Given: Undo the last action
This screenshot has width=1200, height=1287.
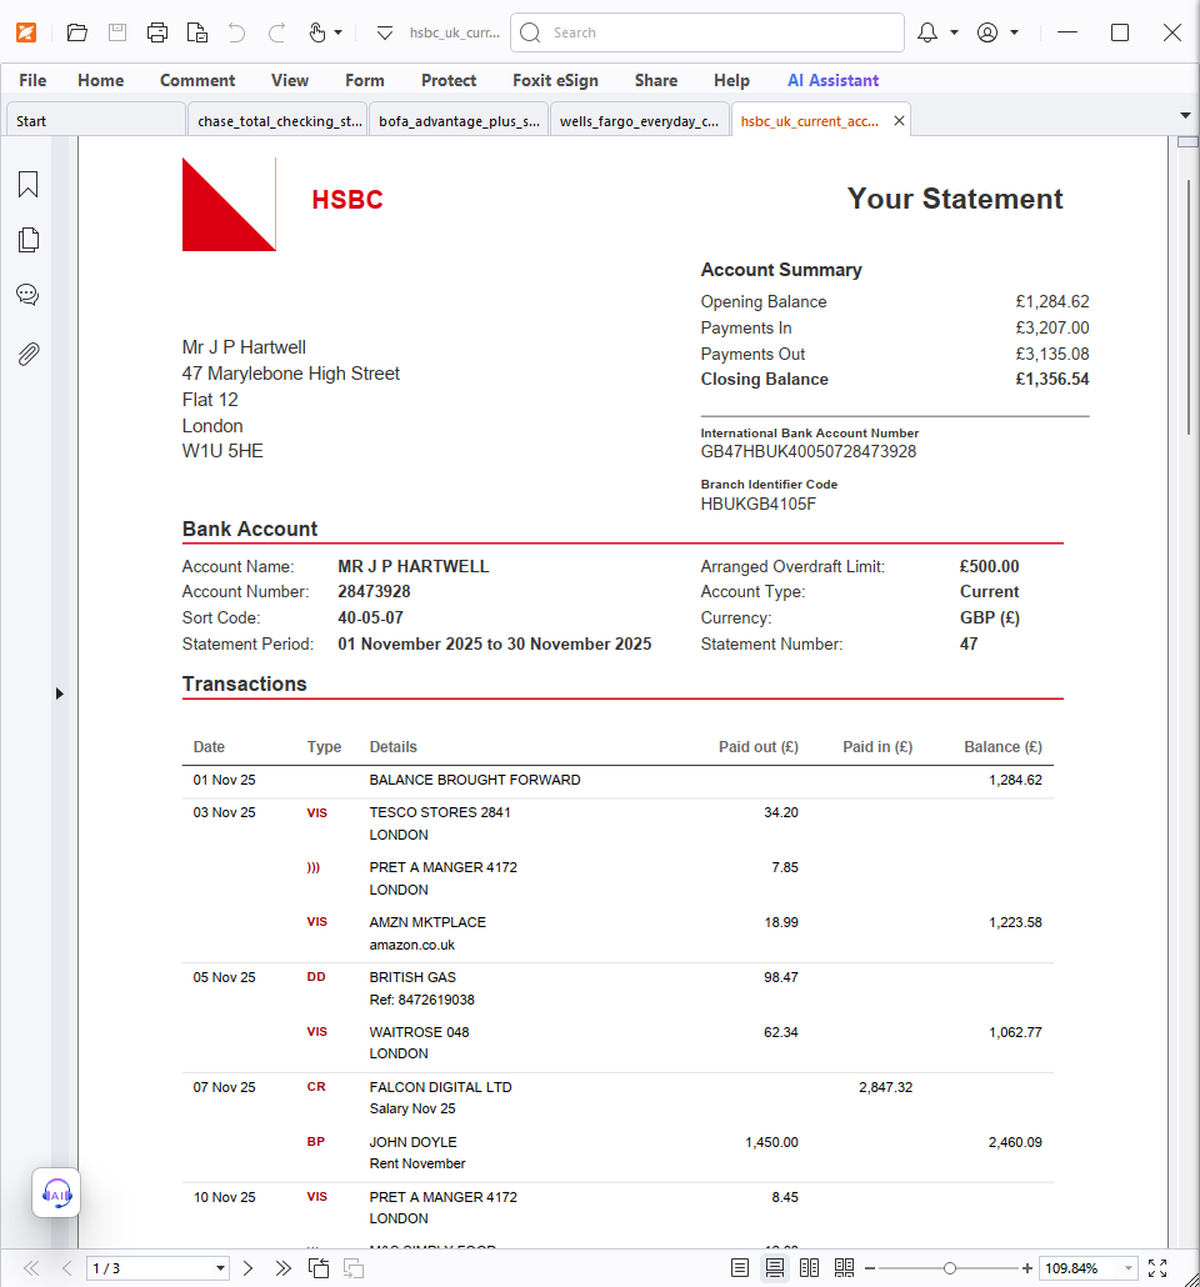Looking at the screenshot, I should 237,32.
